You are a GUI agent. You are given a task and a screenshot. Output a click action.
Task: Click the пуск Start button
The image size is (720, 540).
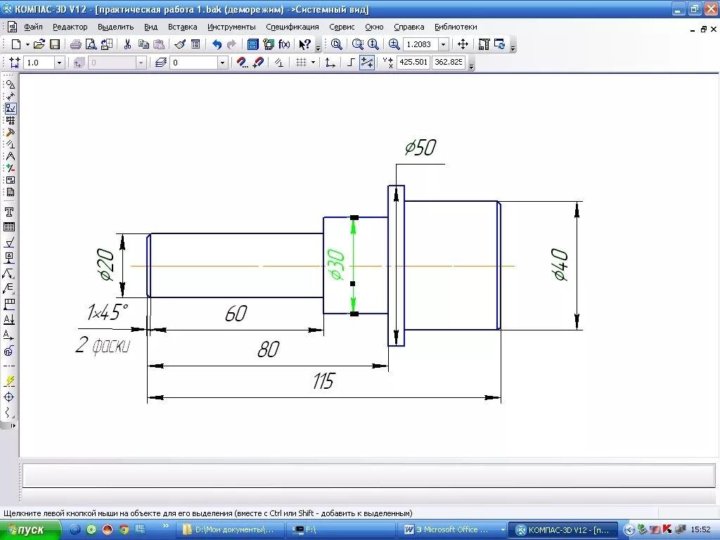click(24, 529)
